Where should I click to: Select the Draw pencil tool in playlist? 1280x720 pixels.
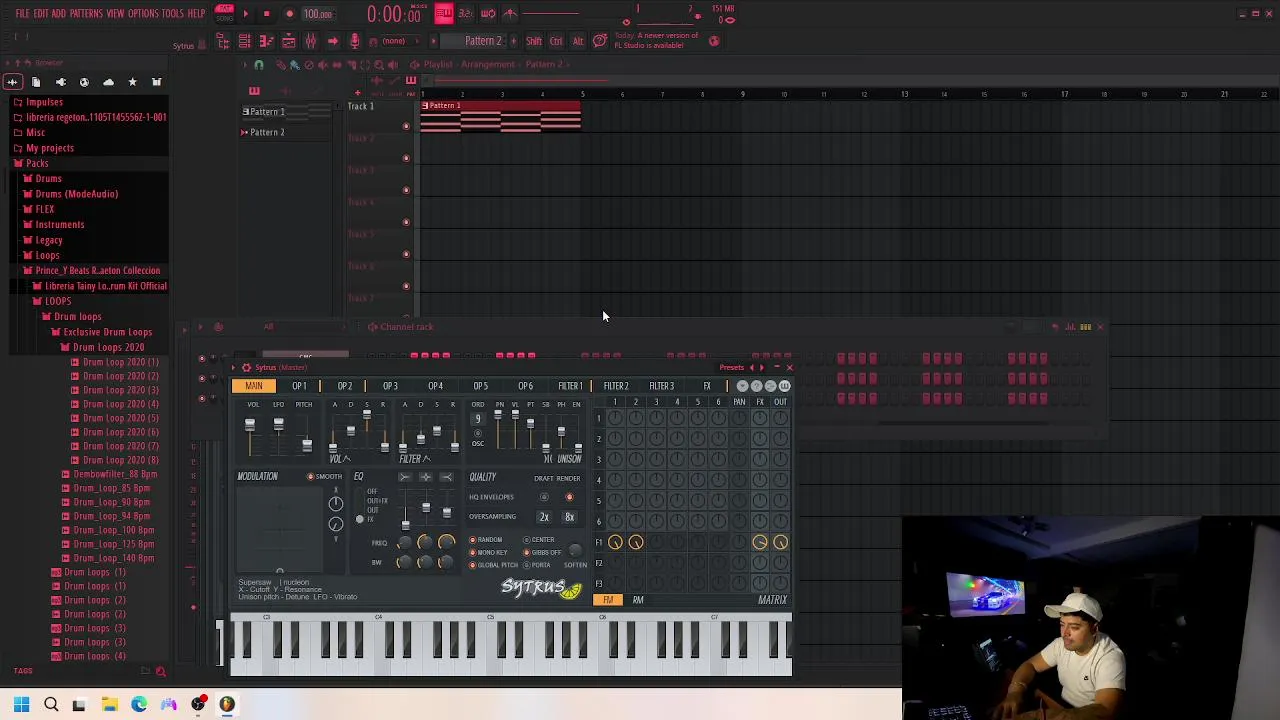(280, 65)
